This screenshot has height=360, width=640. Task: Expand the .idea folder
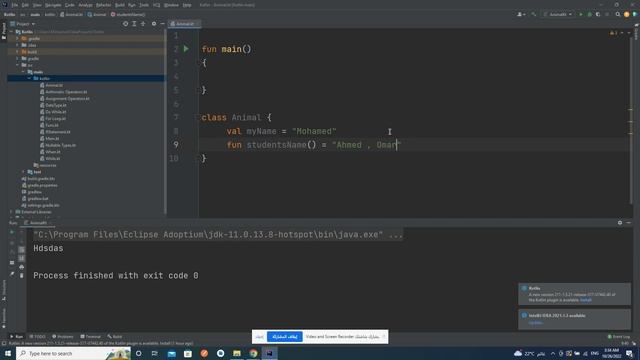[18, 45]
